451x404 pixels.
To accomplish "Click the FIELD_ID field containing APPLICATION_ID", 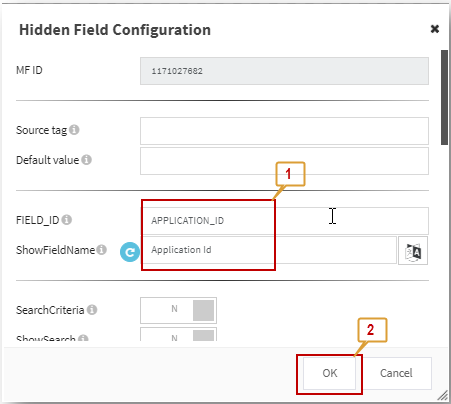I will [x=284, y=221].
